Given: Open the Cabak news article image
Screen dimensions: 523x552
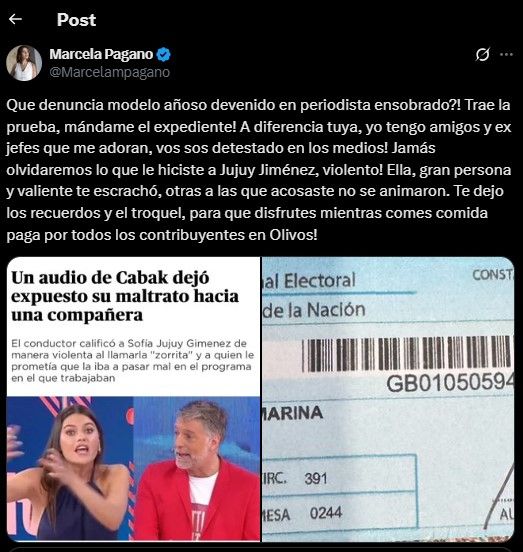Looking at the screenshot, I should click(133, 399).
